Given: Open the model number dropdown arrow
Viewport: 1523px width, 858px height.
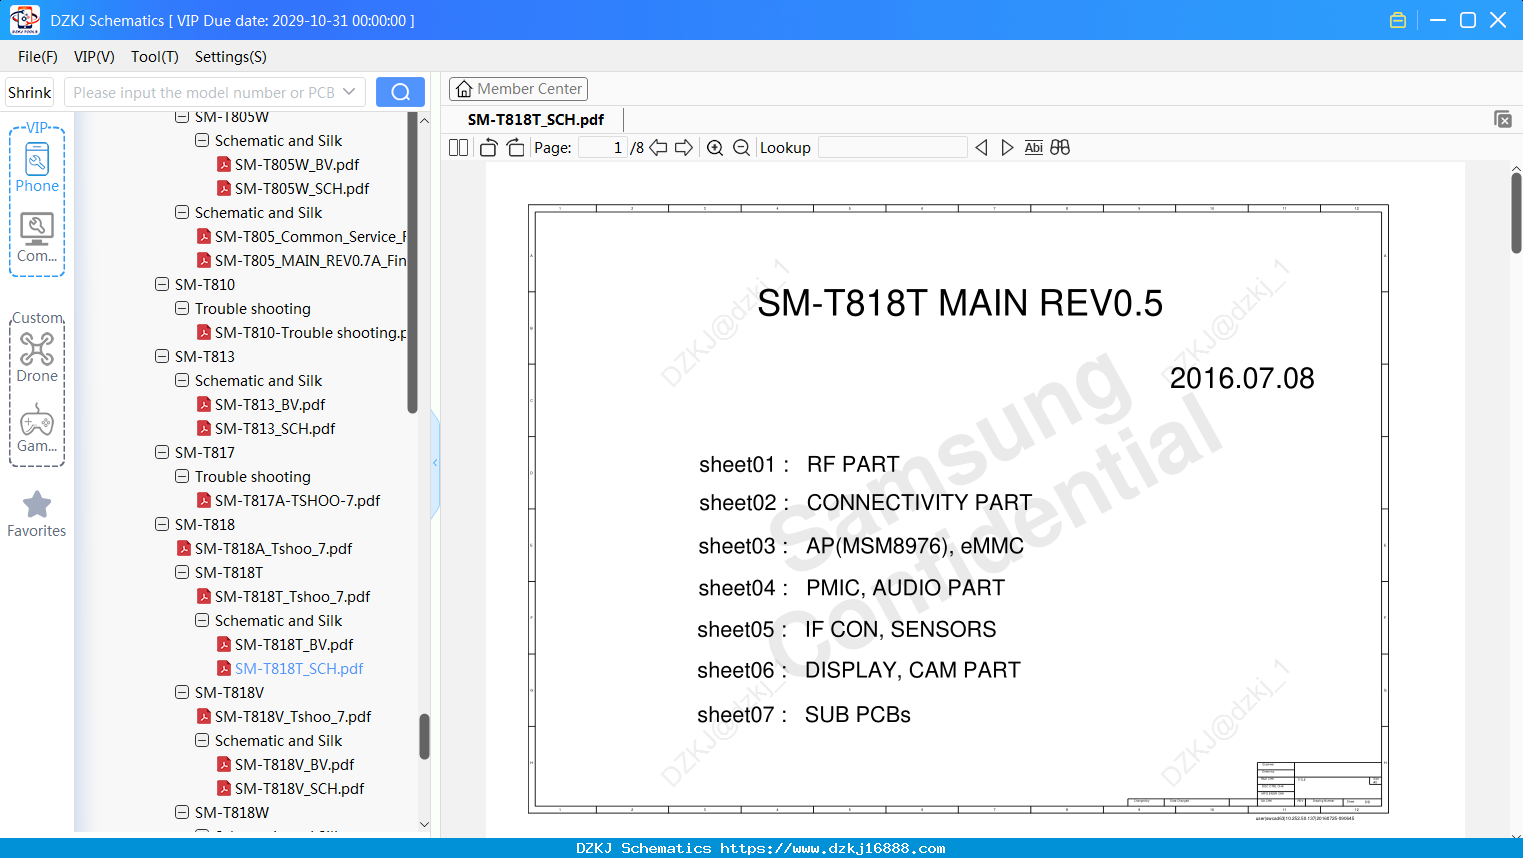Looking at the screenshot, I should coord(349,92).
